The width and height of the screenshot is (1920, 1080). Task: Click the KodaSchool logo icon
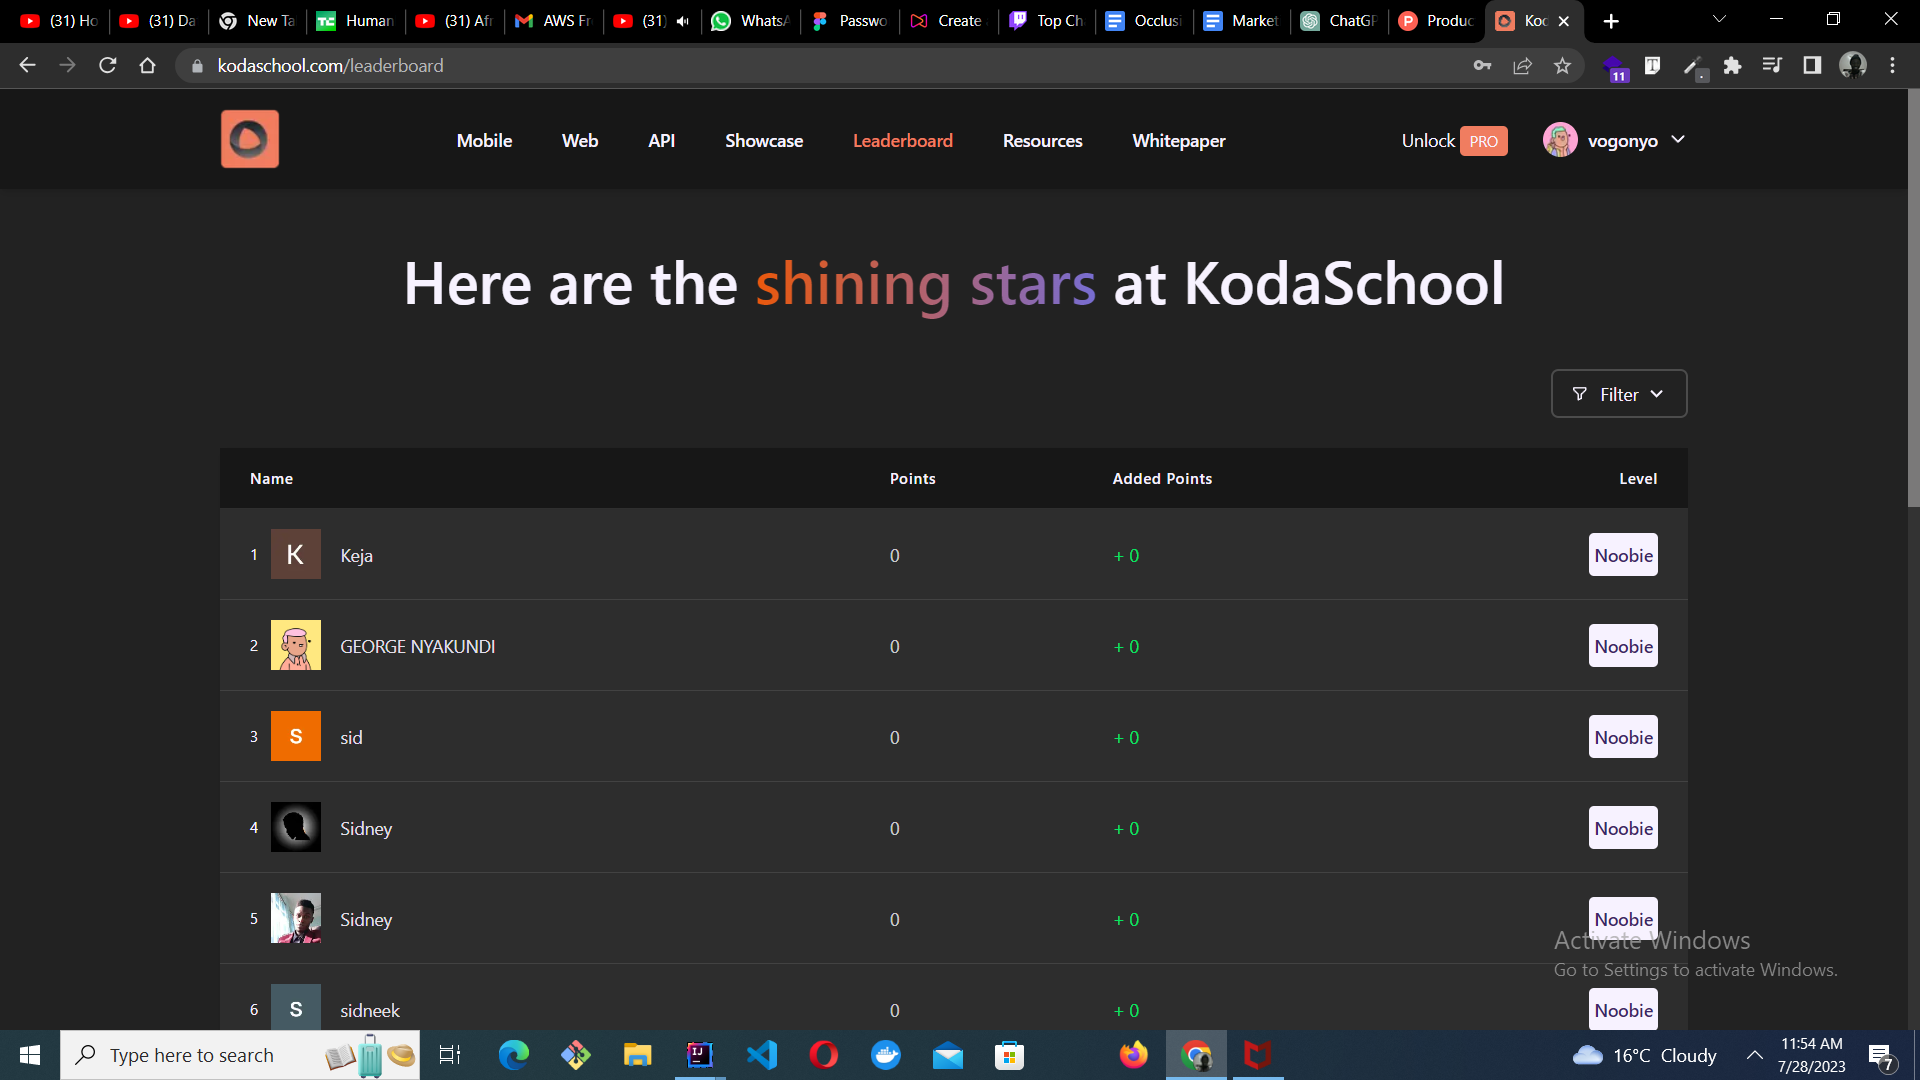pos(249,139)
